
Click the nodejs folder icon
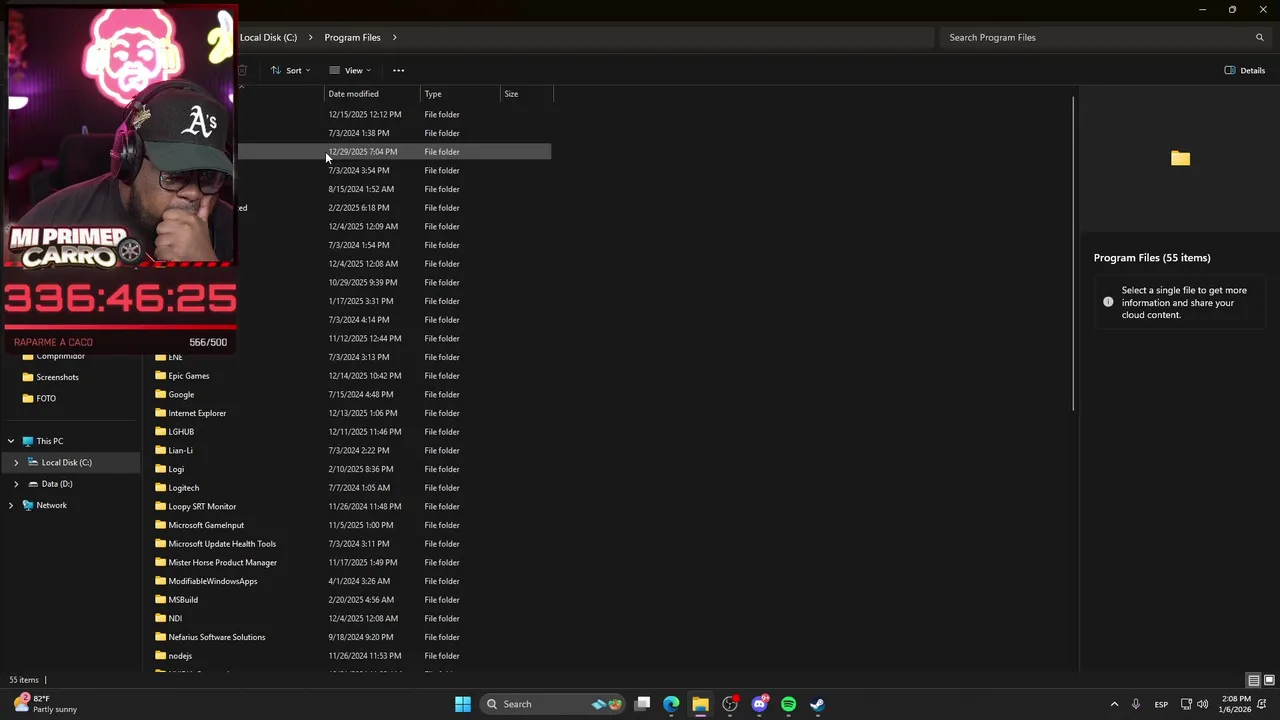(160, 656)
